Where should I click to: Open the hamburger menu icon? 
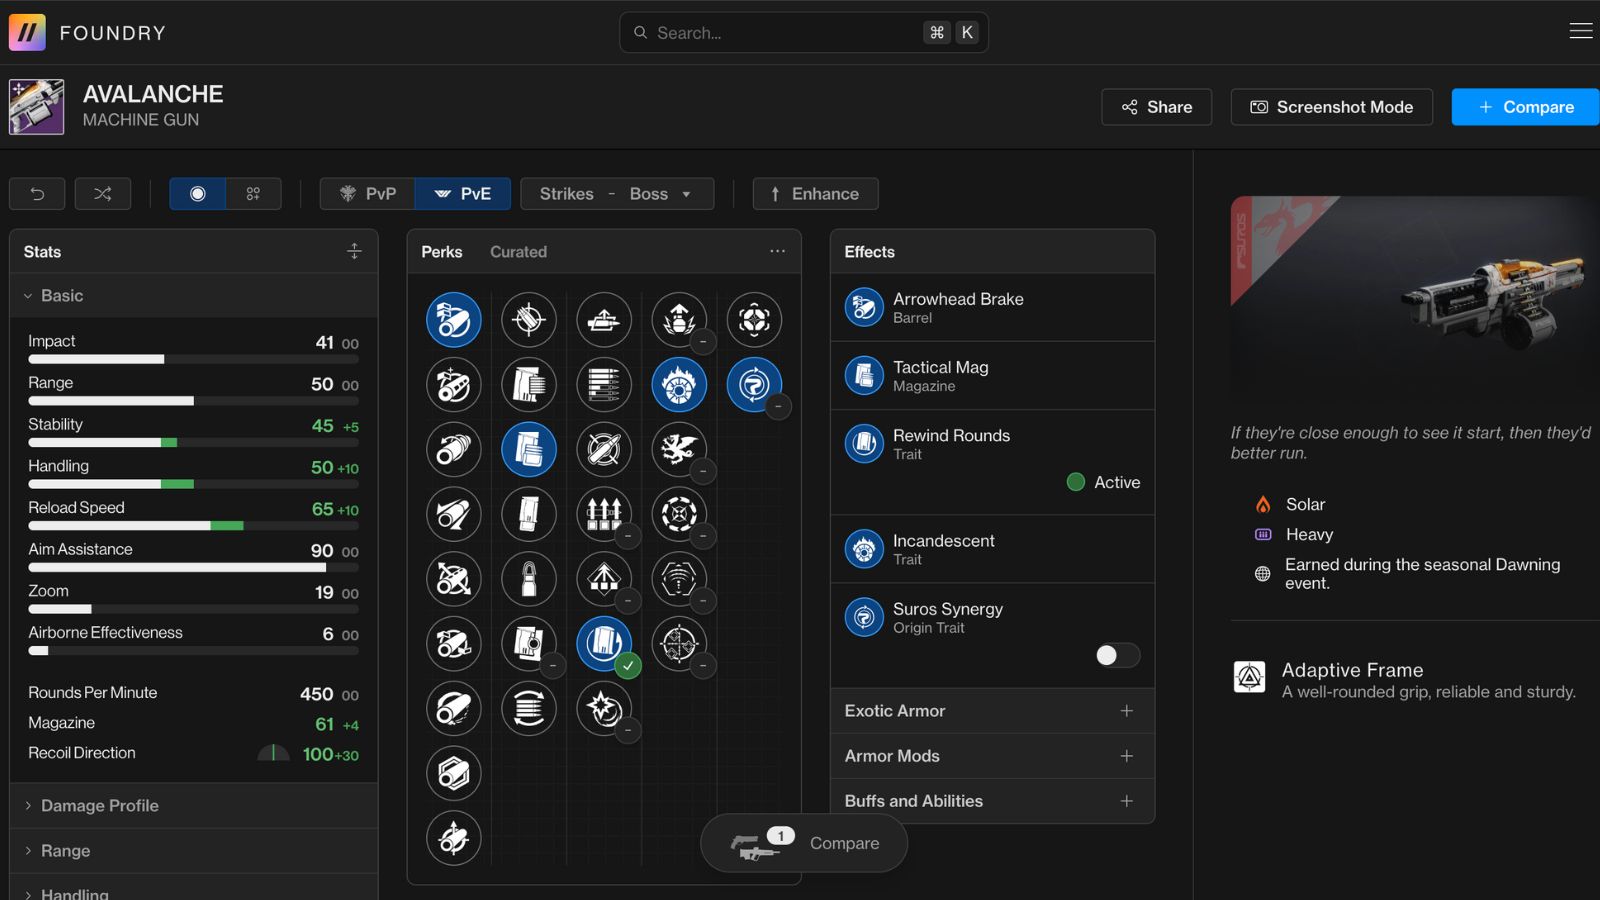coord(1580,32)
